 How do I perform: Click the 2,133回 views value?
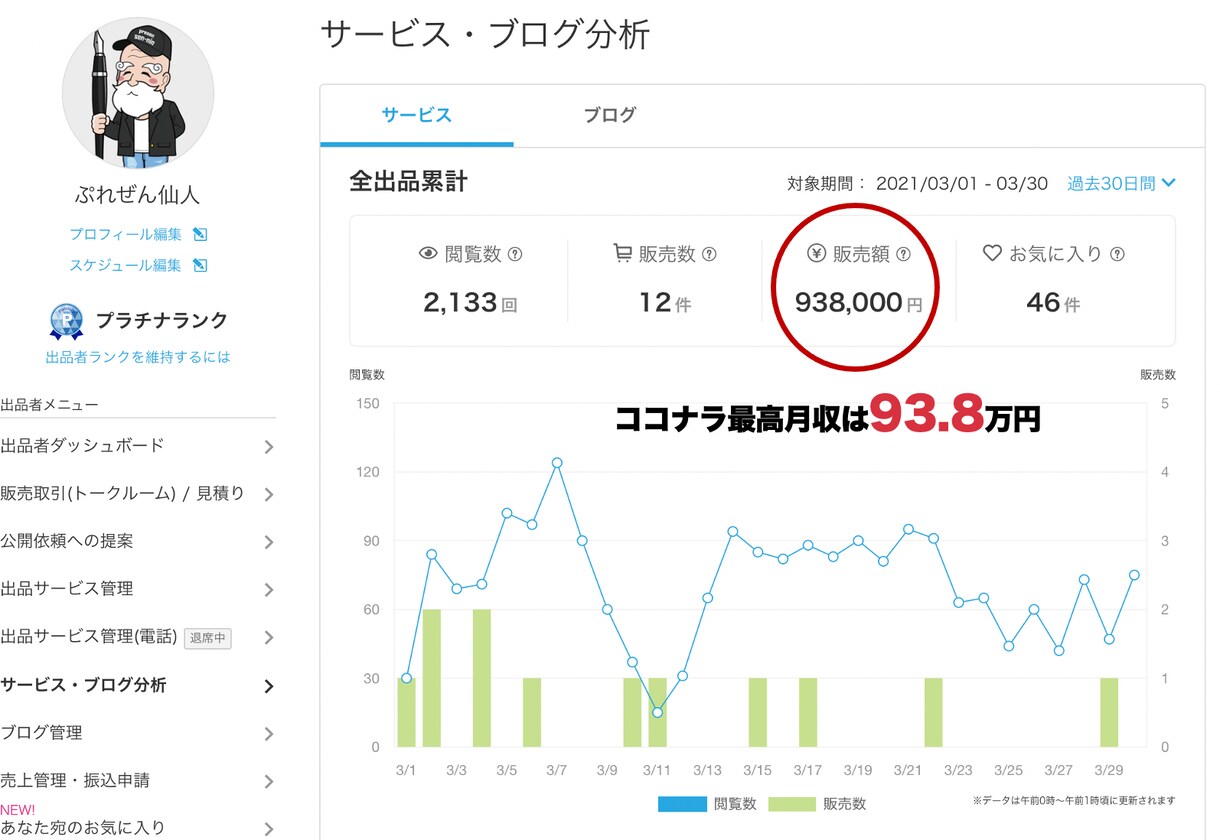point(470,302)
